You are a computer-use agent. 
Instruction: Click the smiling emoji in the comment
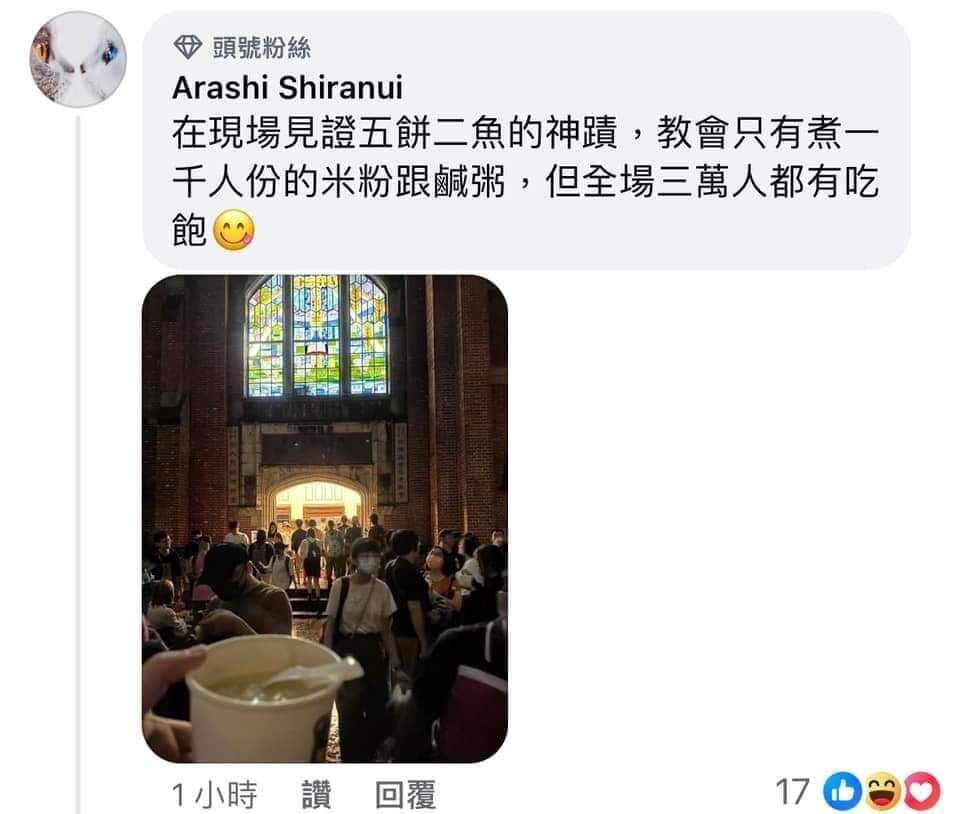233,230
